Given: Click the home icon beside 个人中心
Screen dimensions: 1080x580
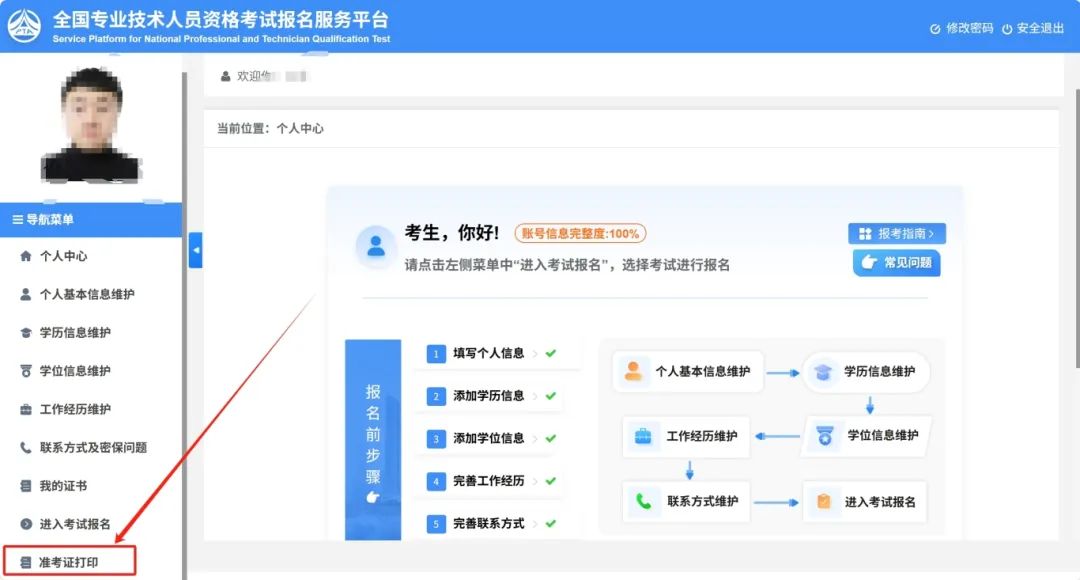Looking at the screenshot, I should (x=26, y=256).
